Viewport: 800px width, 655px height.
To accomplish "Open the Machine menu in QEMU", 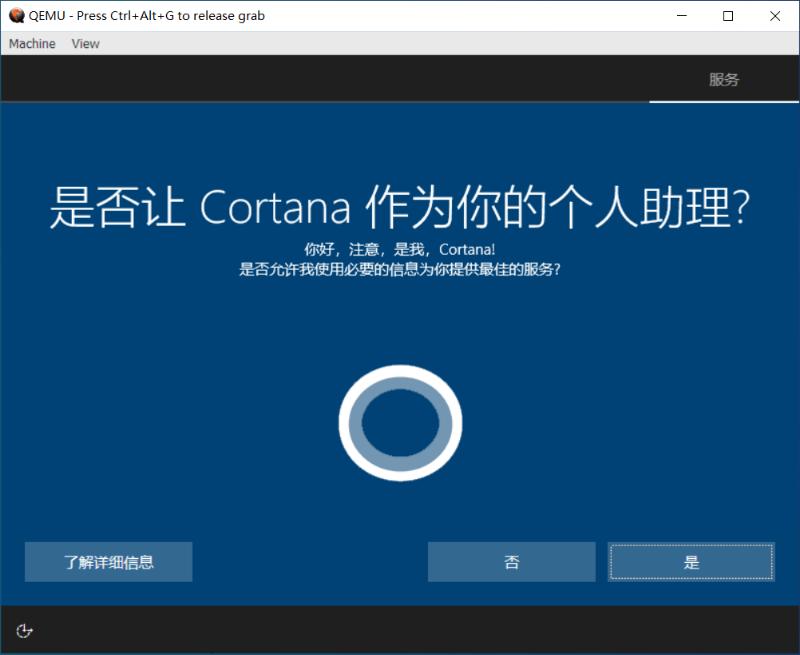I will click(31, 43).
